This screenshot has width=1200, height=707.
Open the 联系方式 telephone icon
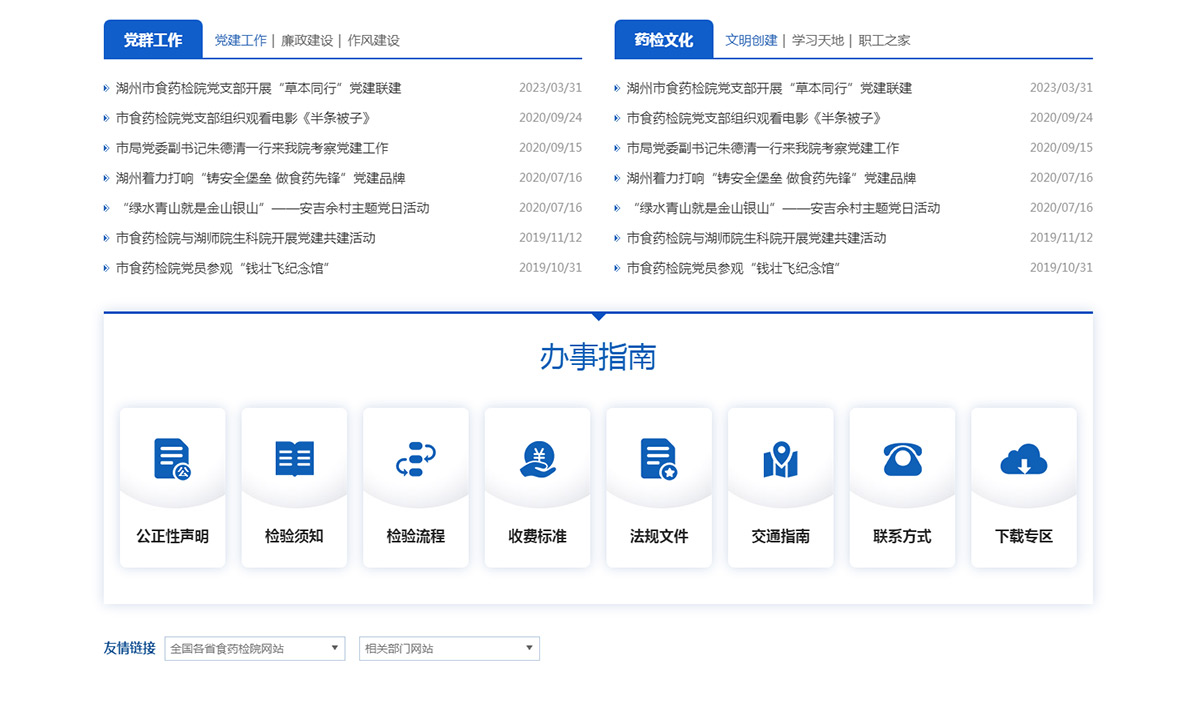point(902,459)
